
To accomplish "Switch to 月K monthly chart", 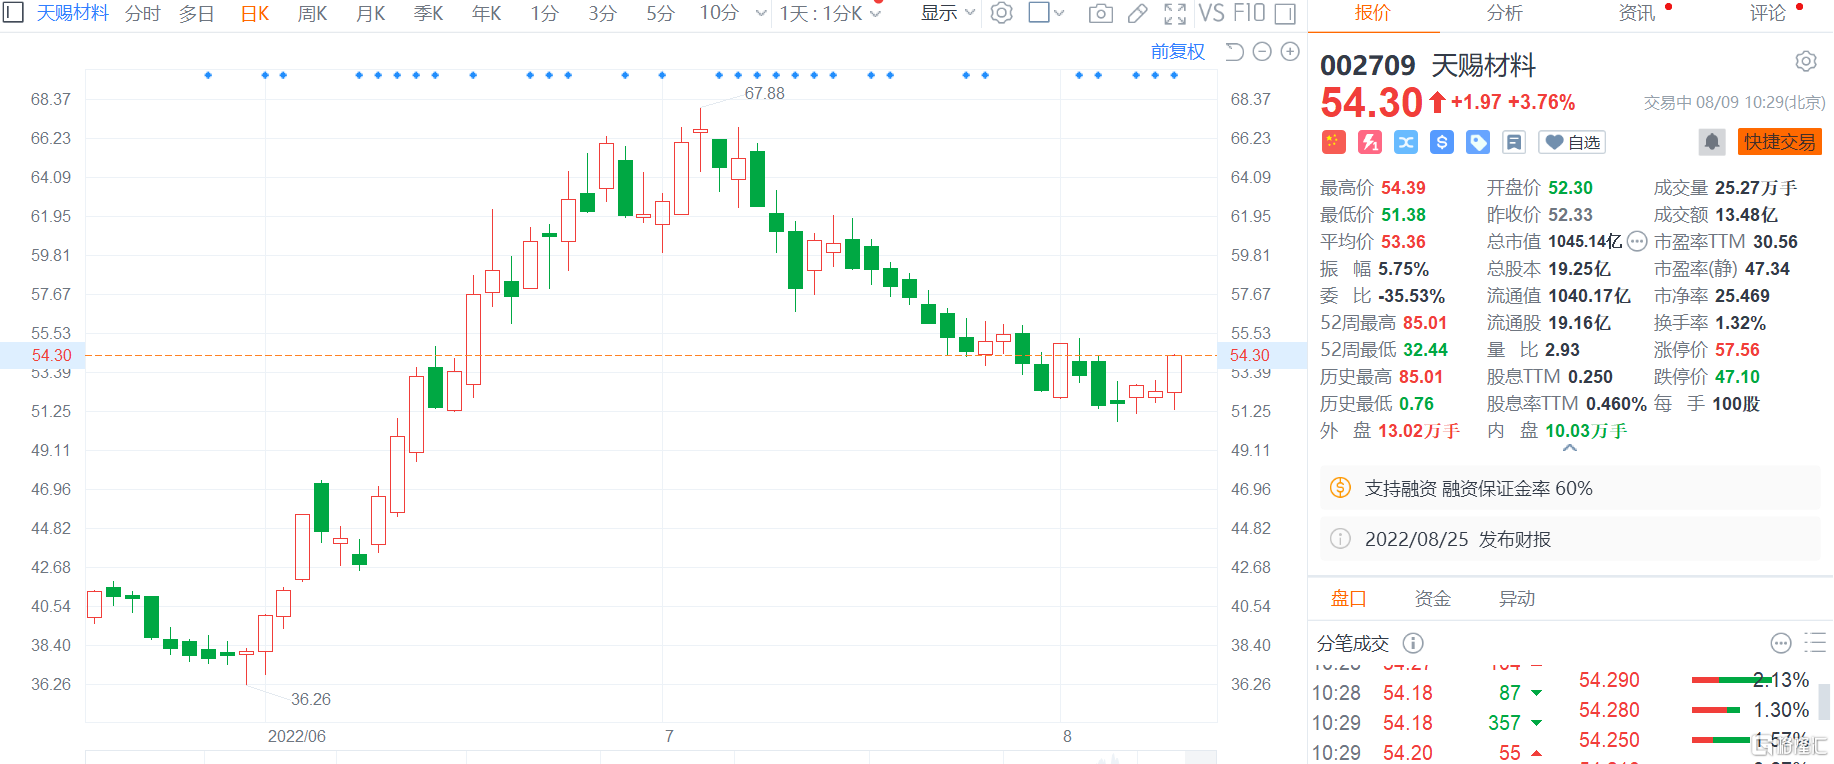I will [371, 14].
